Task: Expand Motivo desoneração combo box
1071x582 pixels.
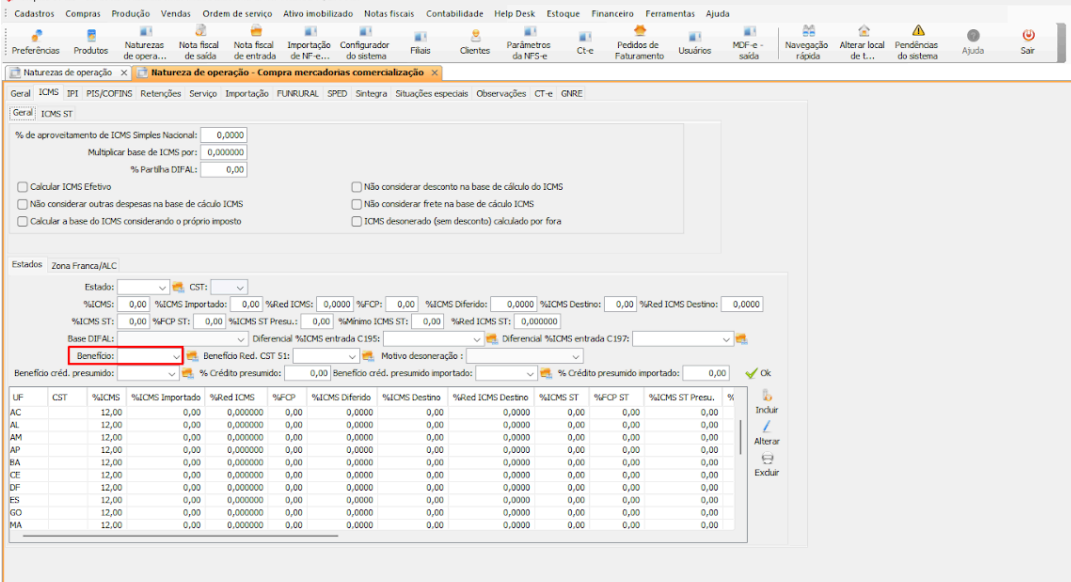Action: tap(575, 356)
